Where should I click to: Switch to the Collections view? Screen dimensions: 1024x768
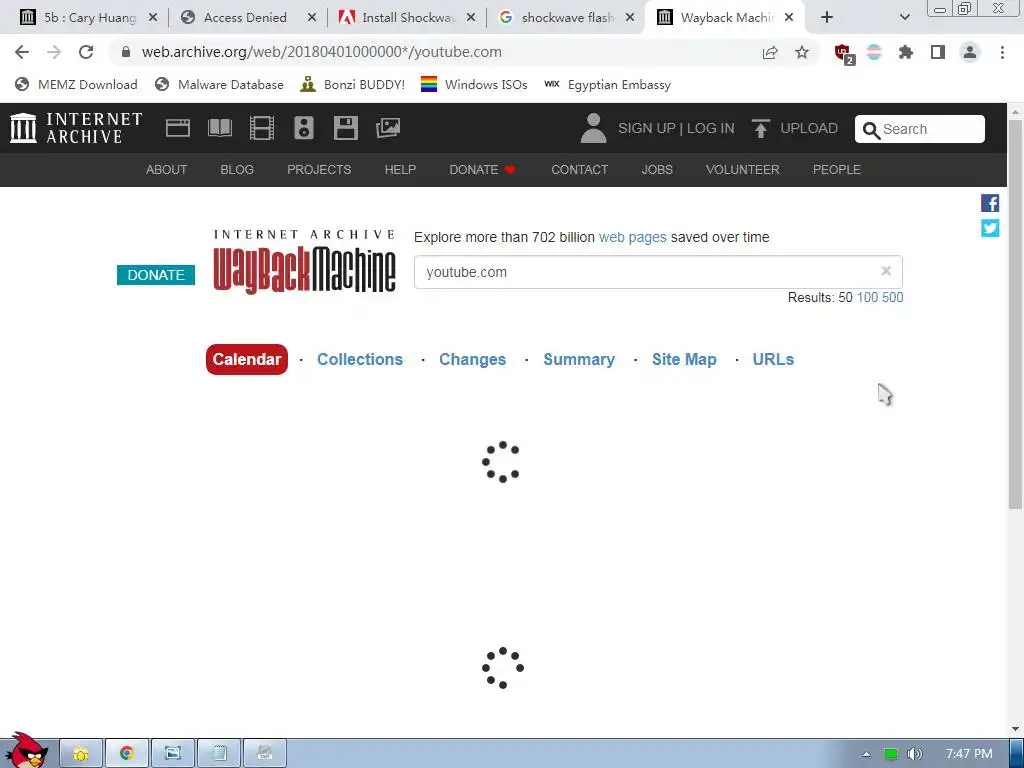(x=360, y=359)
